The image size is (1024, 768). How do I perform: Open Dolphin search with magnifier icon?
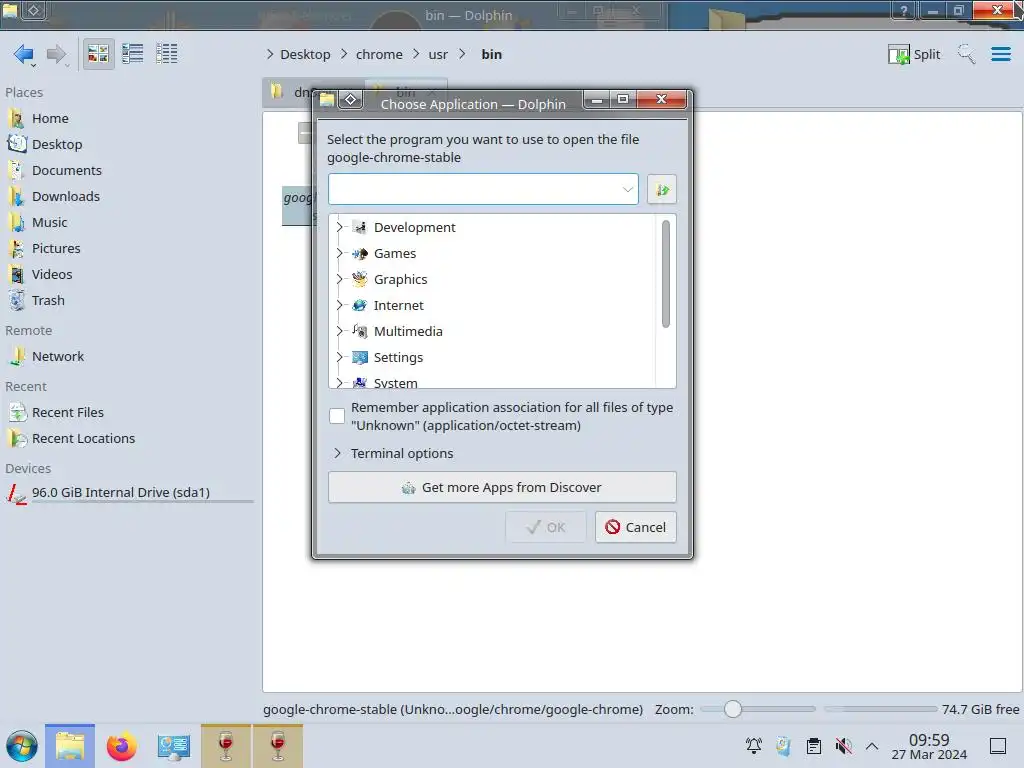click(x=966, y=54)
